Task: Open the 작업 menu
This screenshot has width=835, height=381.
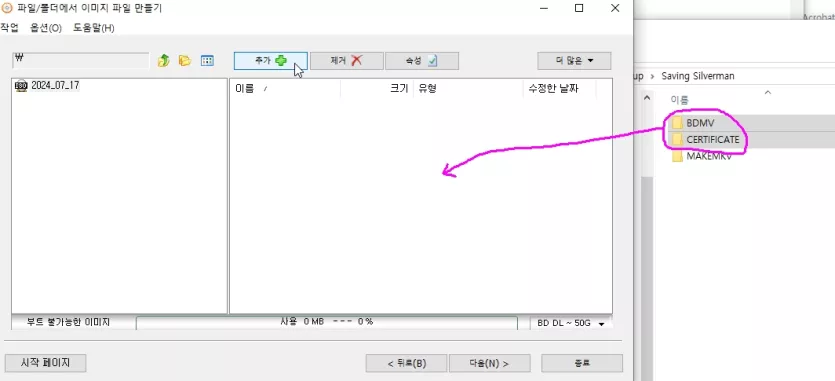Action: (9, 28)
